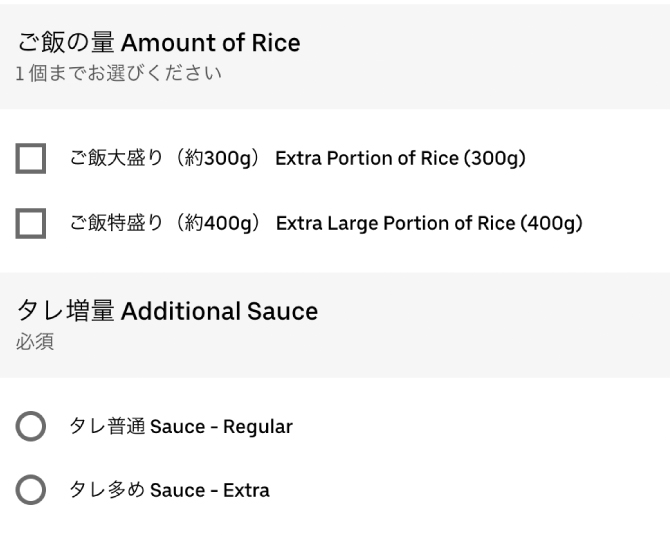Select the Sauce - Regular radio button
This screenshot has height=536, width=670.
pyautogui.click(x=31, y=427)
